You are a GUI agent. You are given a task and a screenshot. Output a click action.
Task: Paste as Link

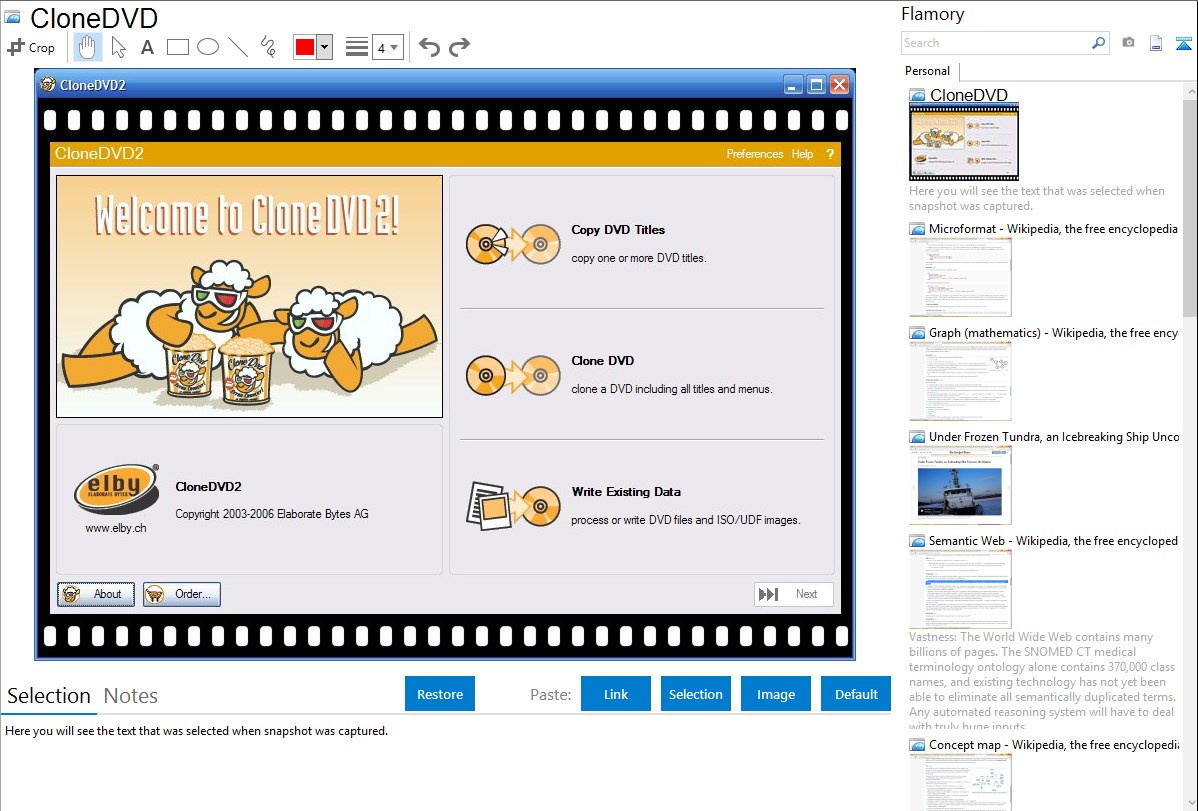[x=616, y=694]
